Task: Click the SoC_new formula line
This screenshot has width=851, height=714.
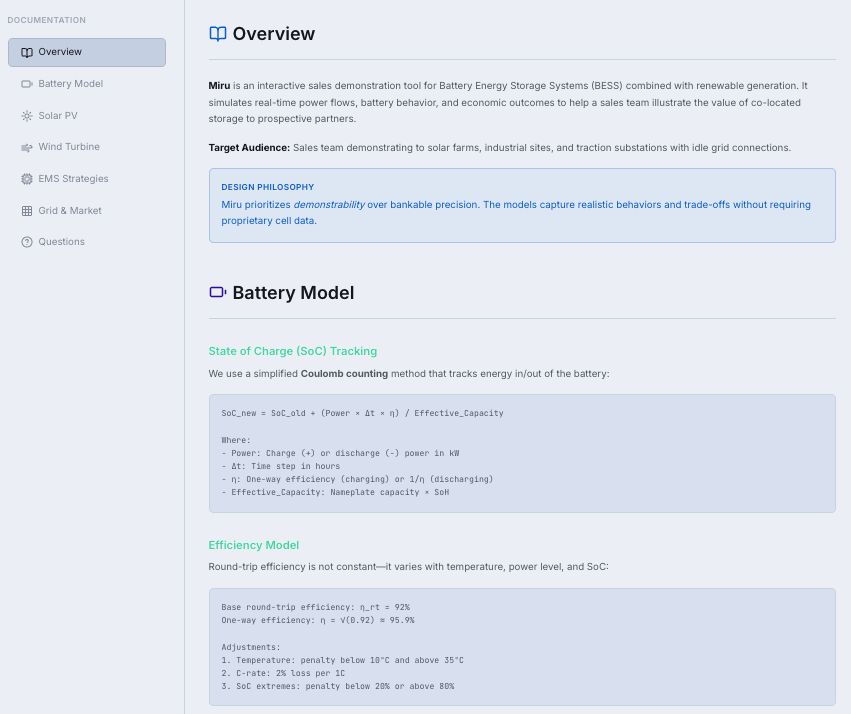Action: [x=362, y=413]
